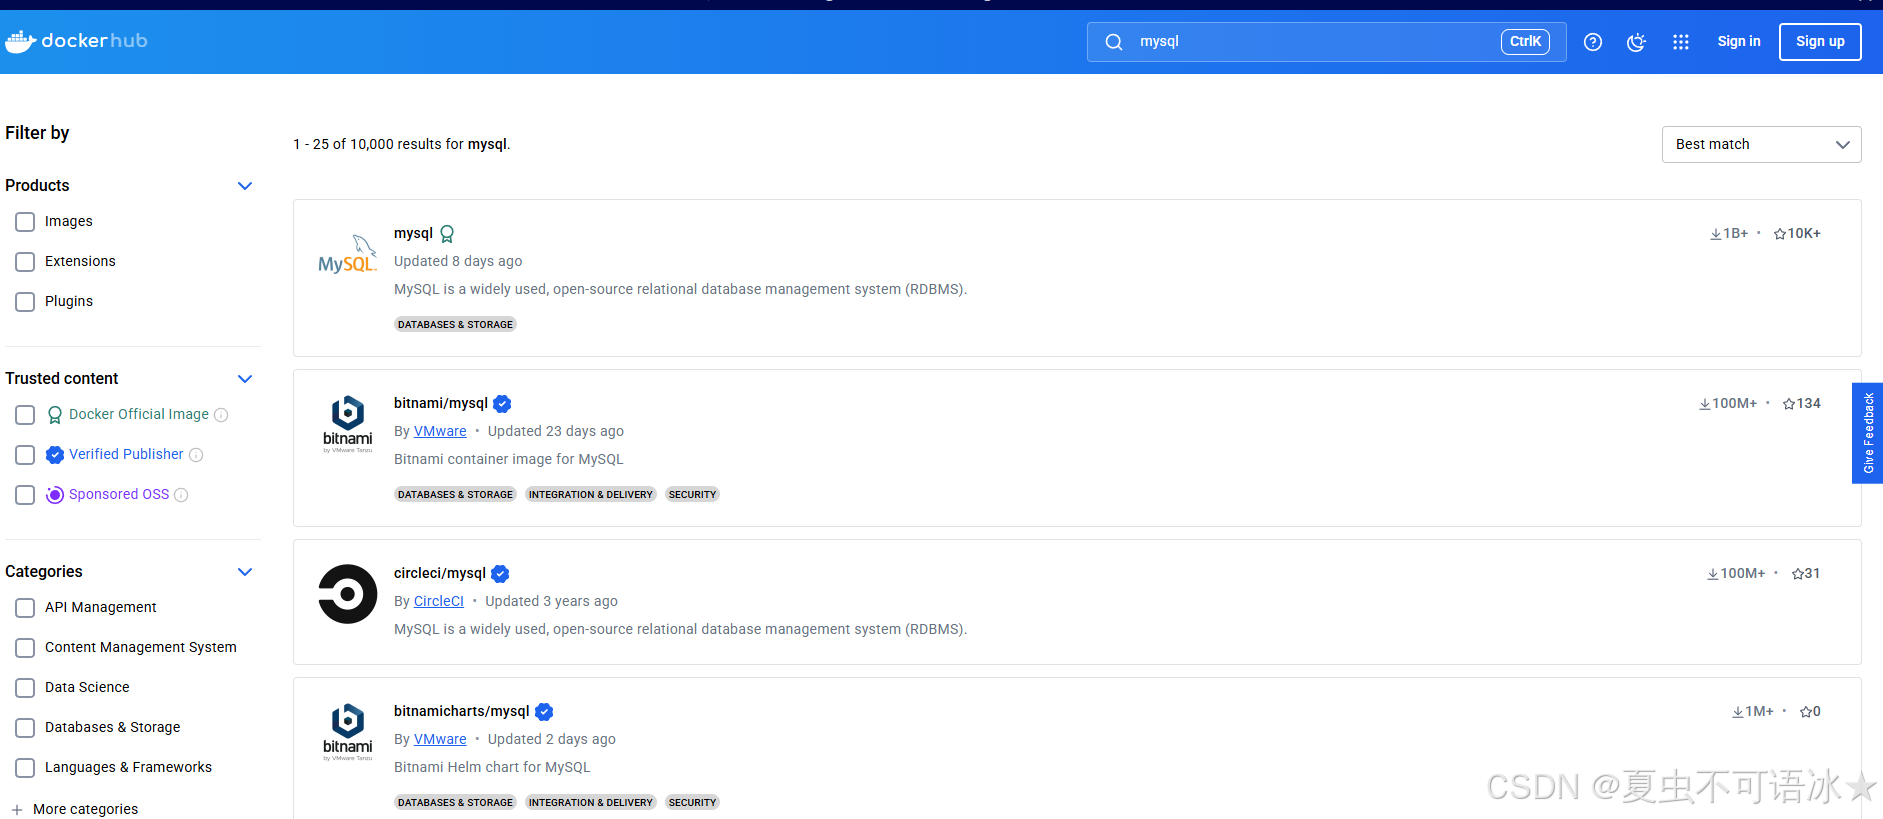Screen dimensions: 1883x819
Task: Click the official image badge next to mysql
Action: tap(447, 234)
